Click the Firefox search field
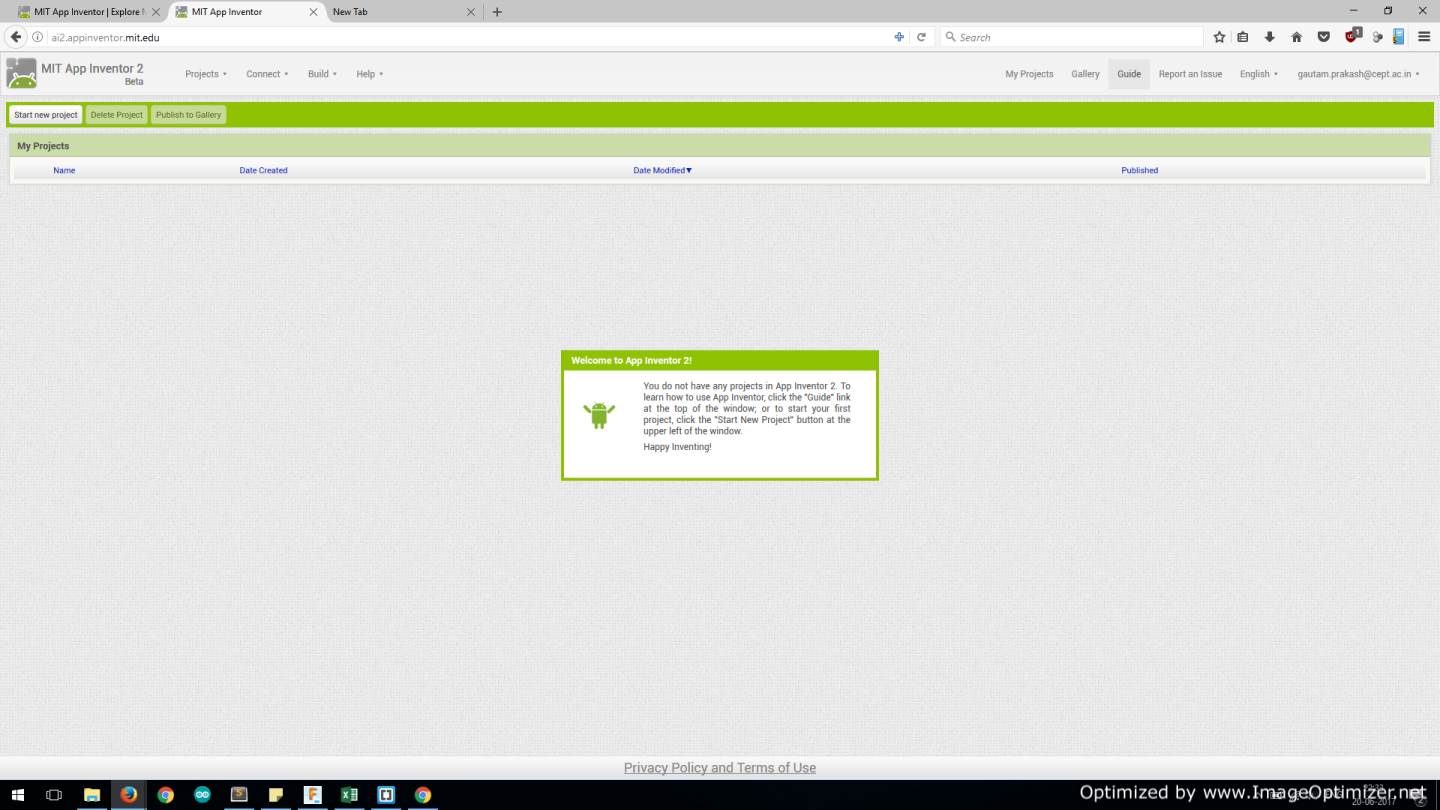 (x=1071, y=37)
